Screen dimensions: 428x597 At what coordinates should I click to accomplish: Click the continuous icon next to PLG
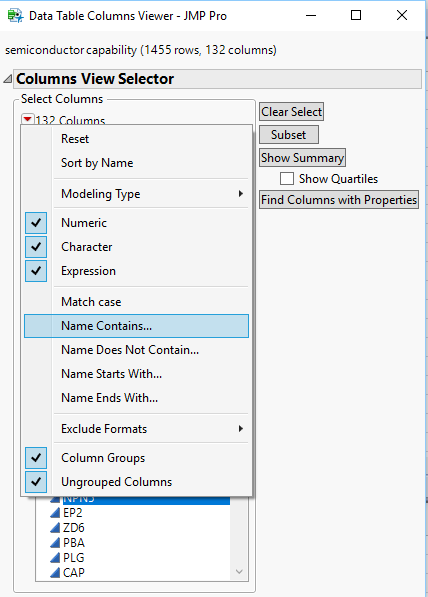(55, 557)
